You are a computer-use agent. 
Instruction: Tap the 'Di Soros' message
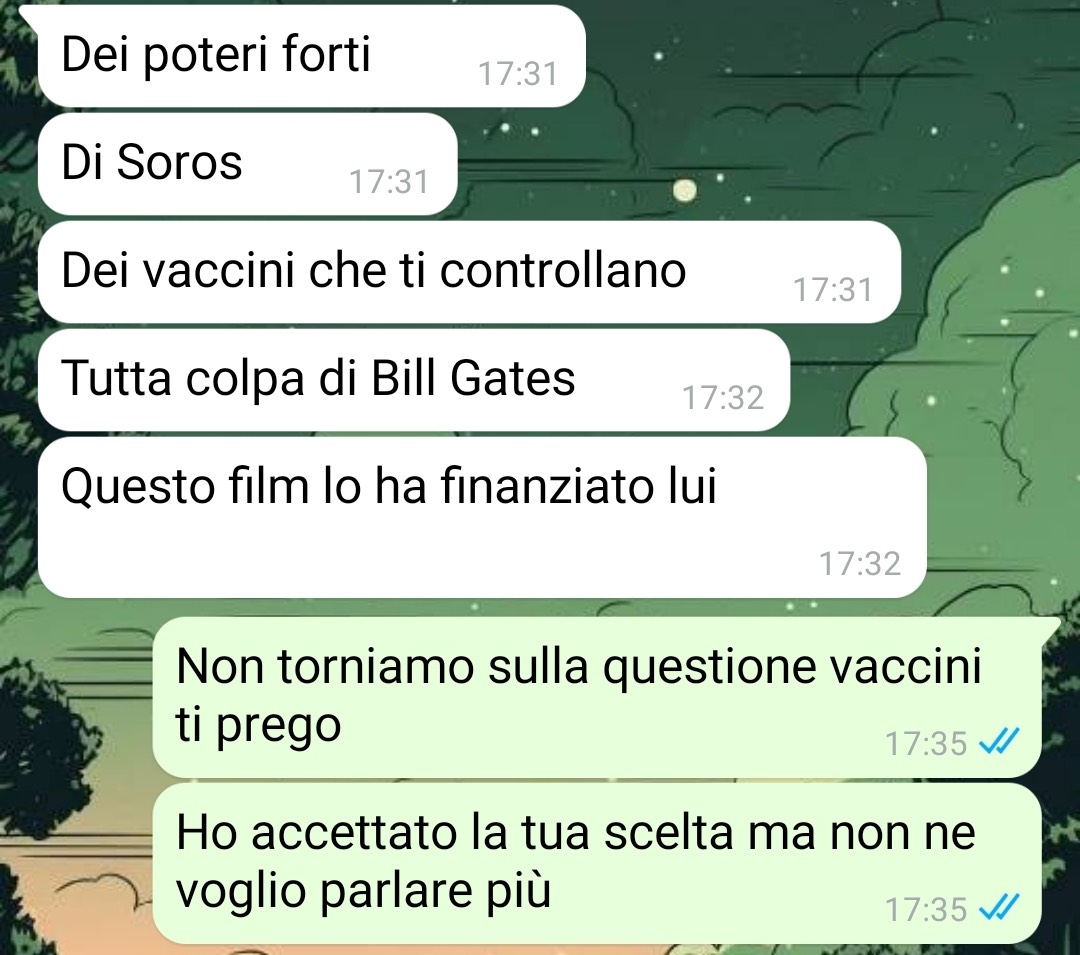(x=247, y=164)
